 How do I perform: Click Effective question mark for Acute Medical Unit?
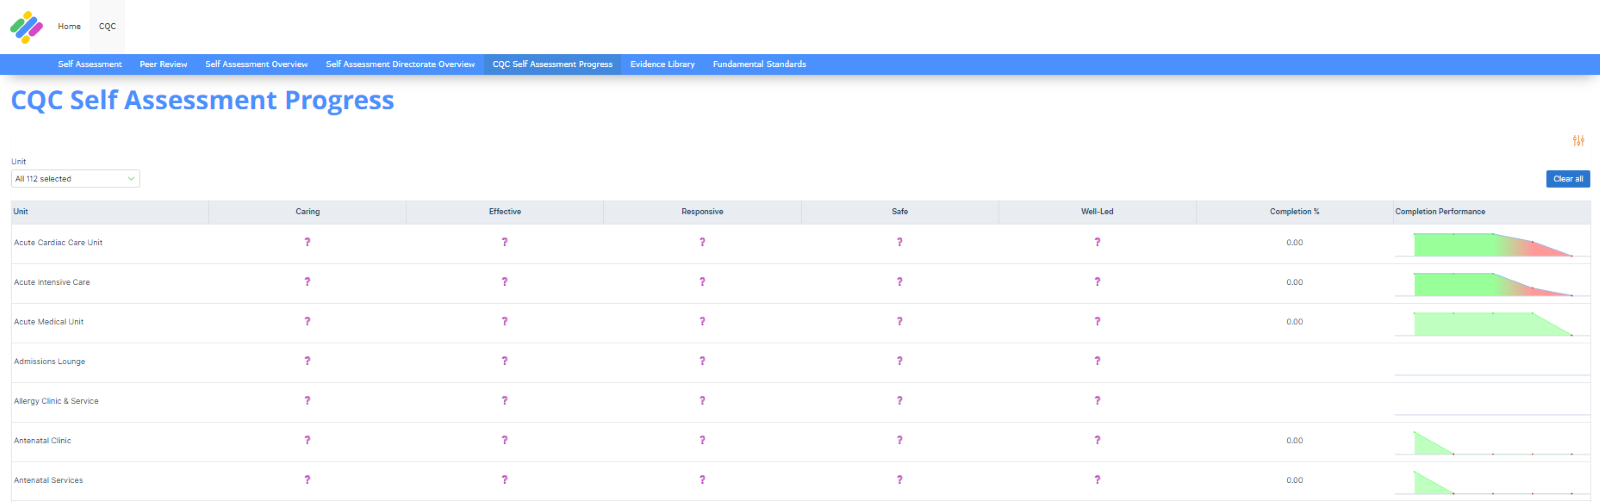point(504,321)
